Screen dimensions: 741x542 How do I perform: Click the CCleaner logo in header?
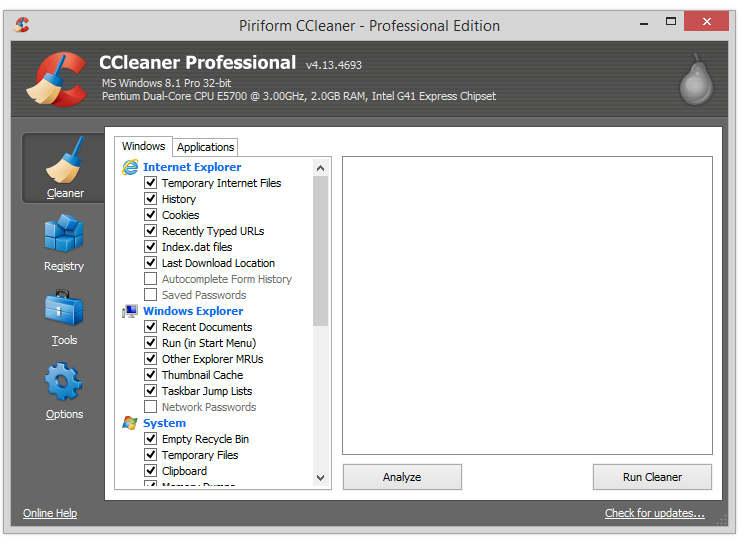pyautogui.click(x=57, y=79)
